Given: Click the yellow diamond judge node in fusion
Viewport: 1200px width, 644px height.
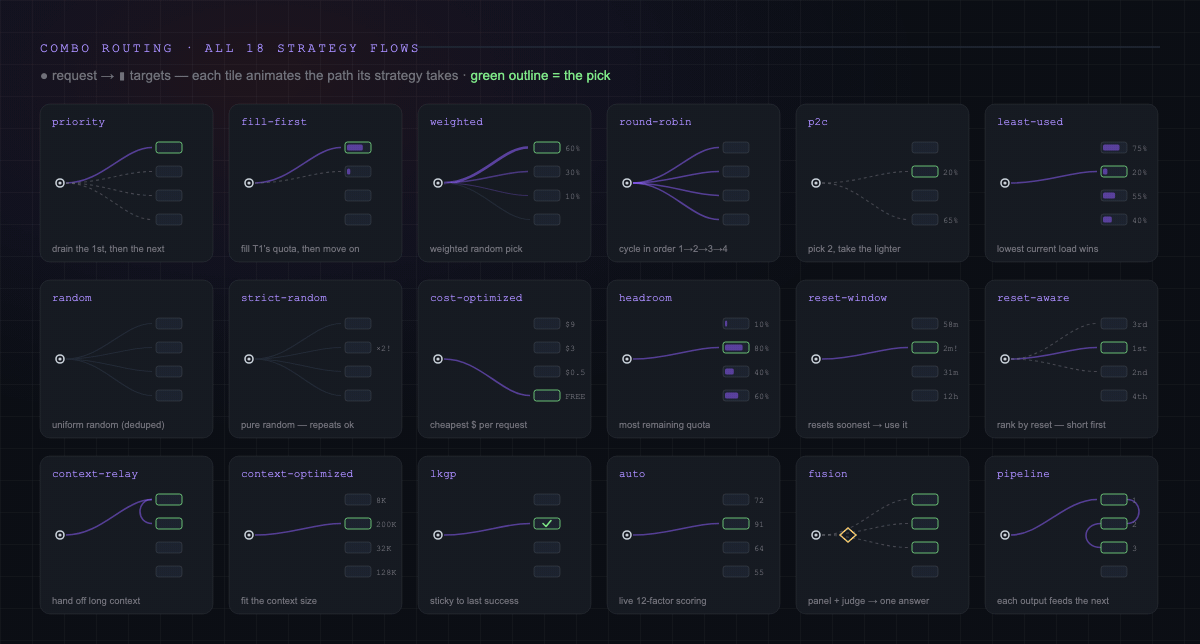Looking at the screenshot, I should [848, 535].
